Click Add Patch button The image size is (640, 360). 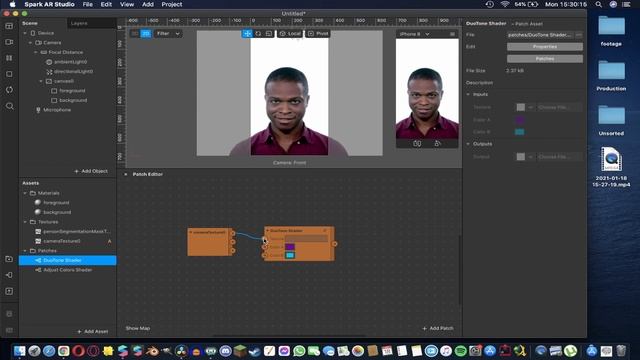[x=438, y=328]
